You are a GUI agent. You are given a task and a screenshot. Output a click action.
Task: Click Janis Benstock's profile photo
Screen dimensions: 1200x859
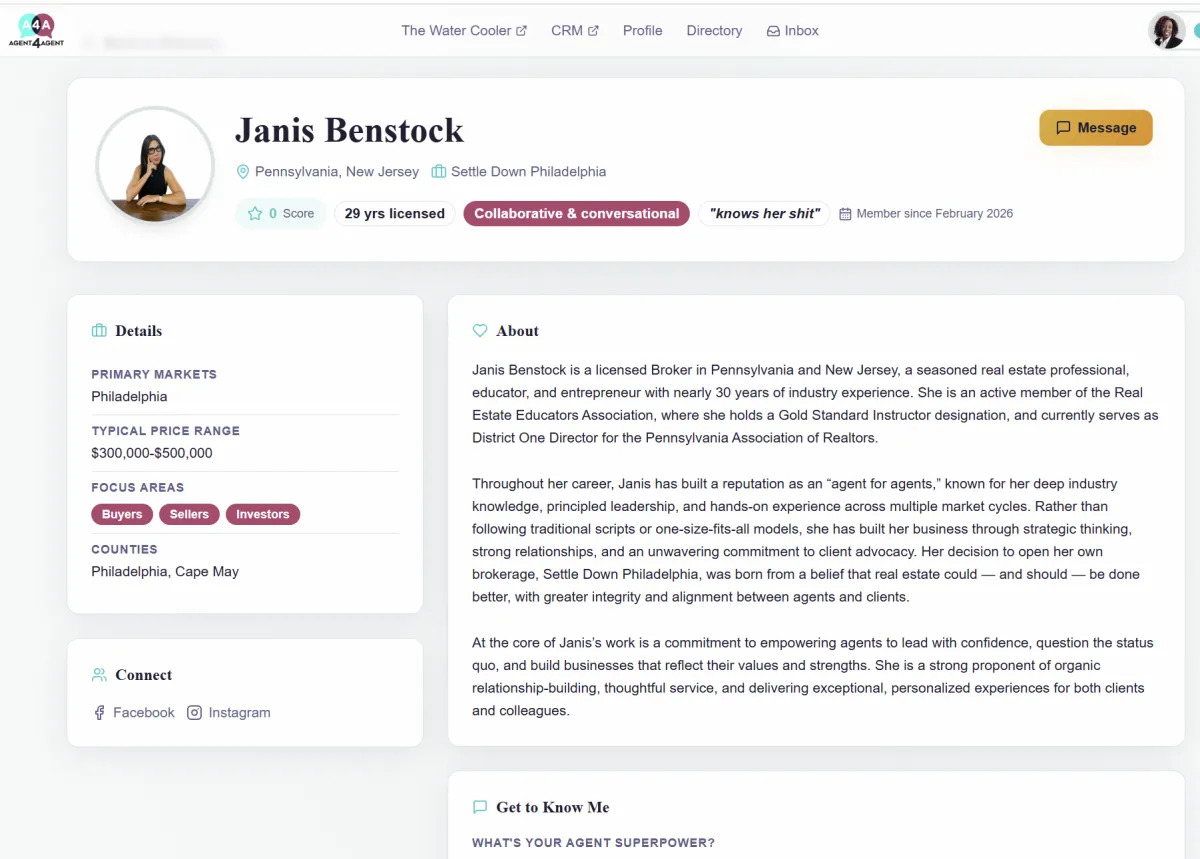point(155,164)
